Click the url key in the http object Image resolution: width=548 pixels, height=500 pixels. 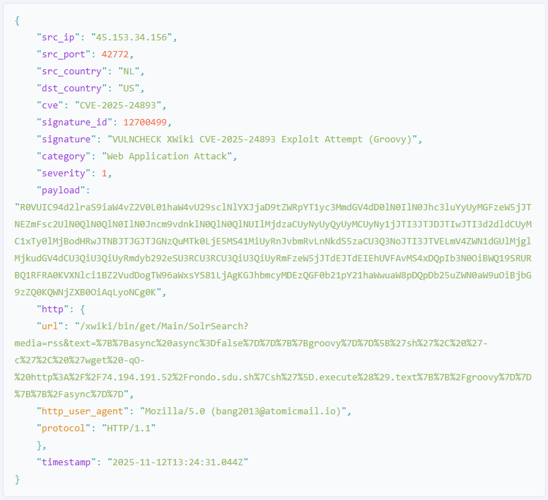pos(50,326)
